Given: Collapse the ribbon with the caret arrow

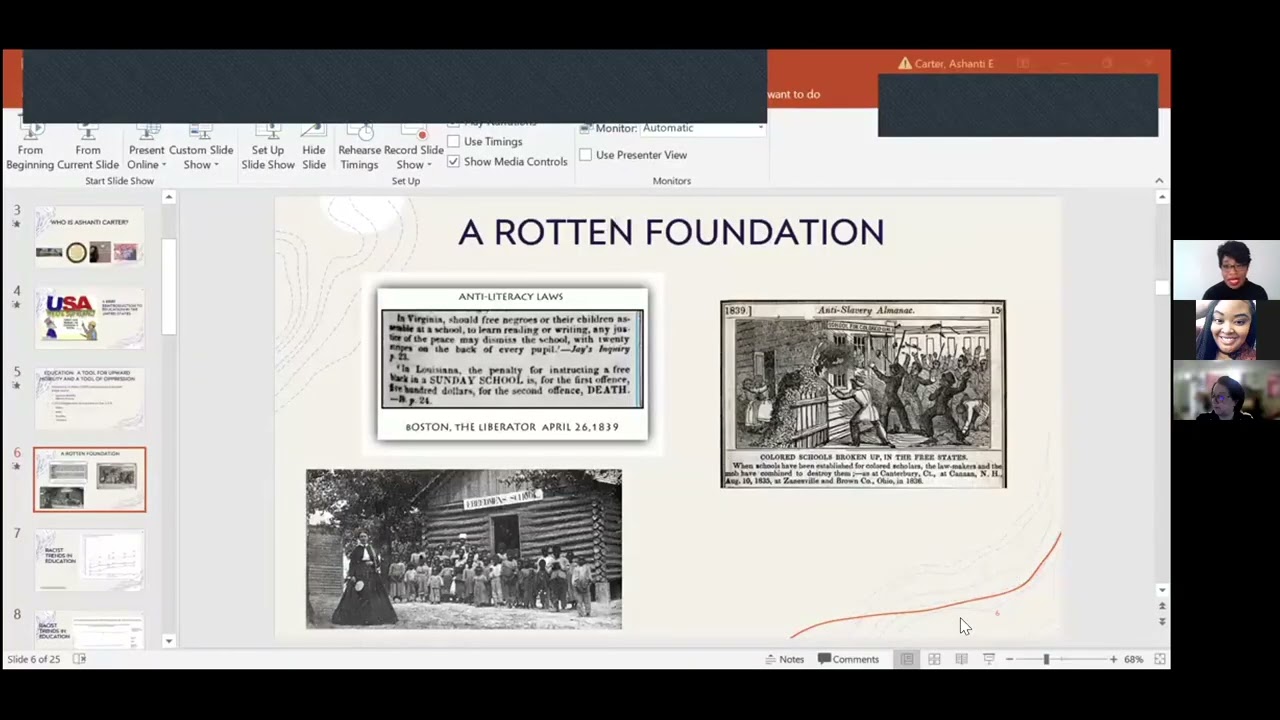Looking at the screenshot, I should click(1159, 181).
